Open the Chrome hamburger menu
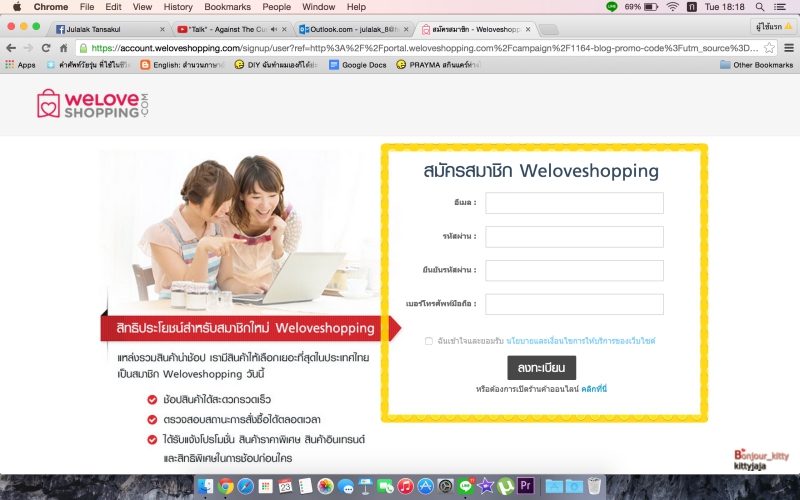The image size is (800, 500). [x=789, y=48]
